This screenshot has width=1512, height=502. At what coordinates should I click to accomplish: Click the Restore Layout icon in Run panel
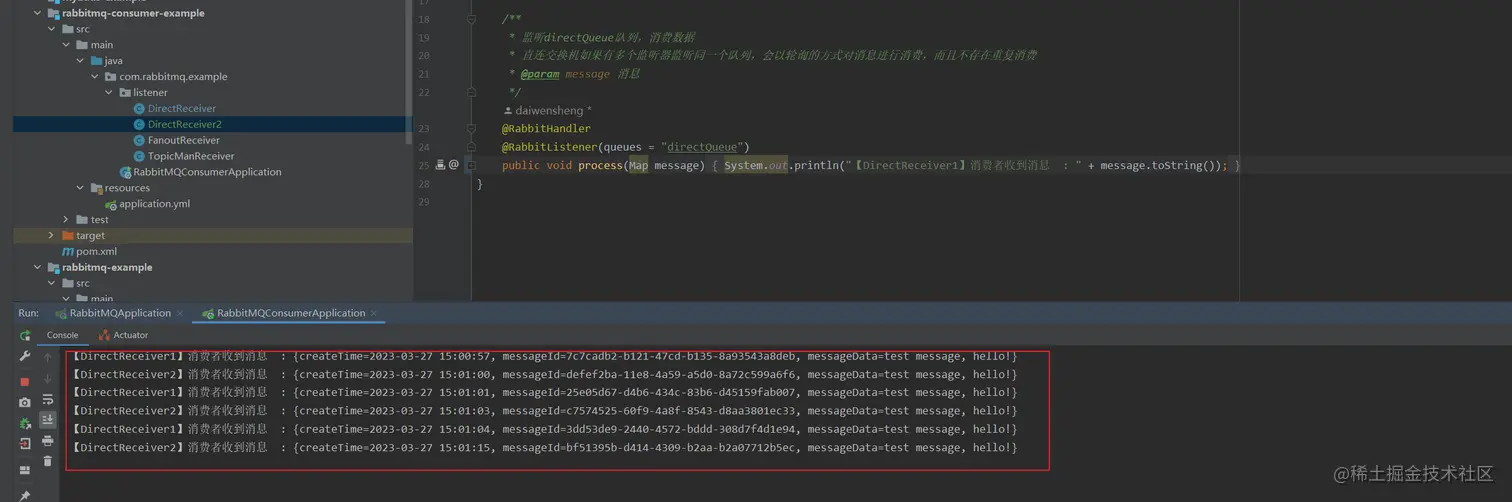(x=25, y=469)
